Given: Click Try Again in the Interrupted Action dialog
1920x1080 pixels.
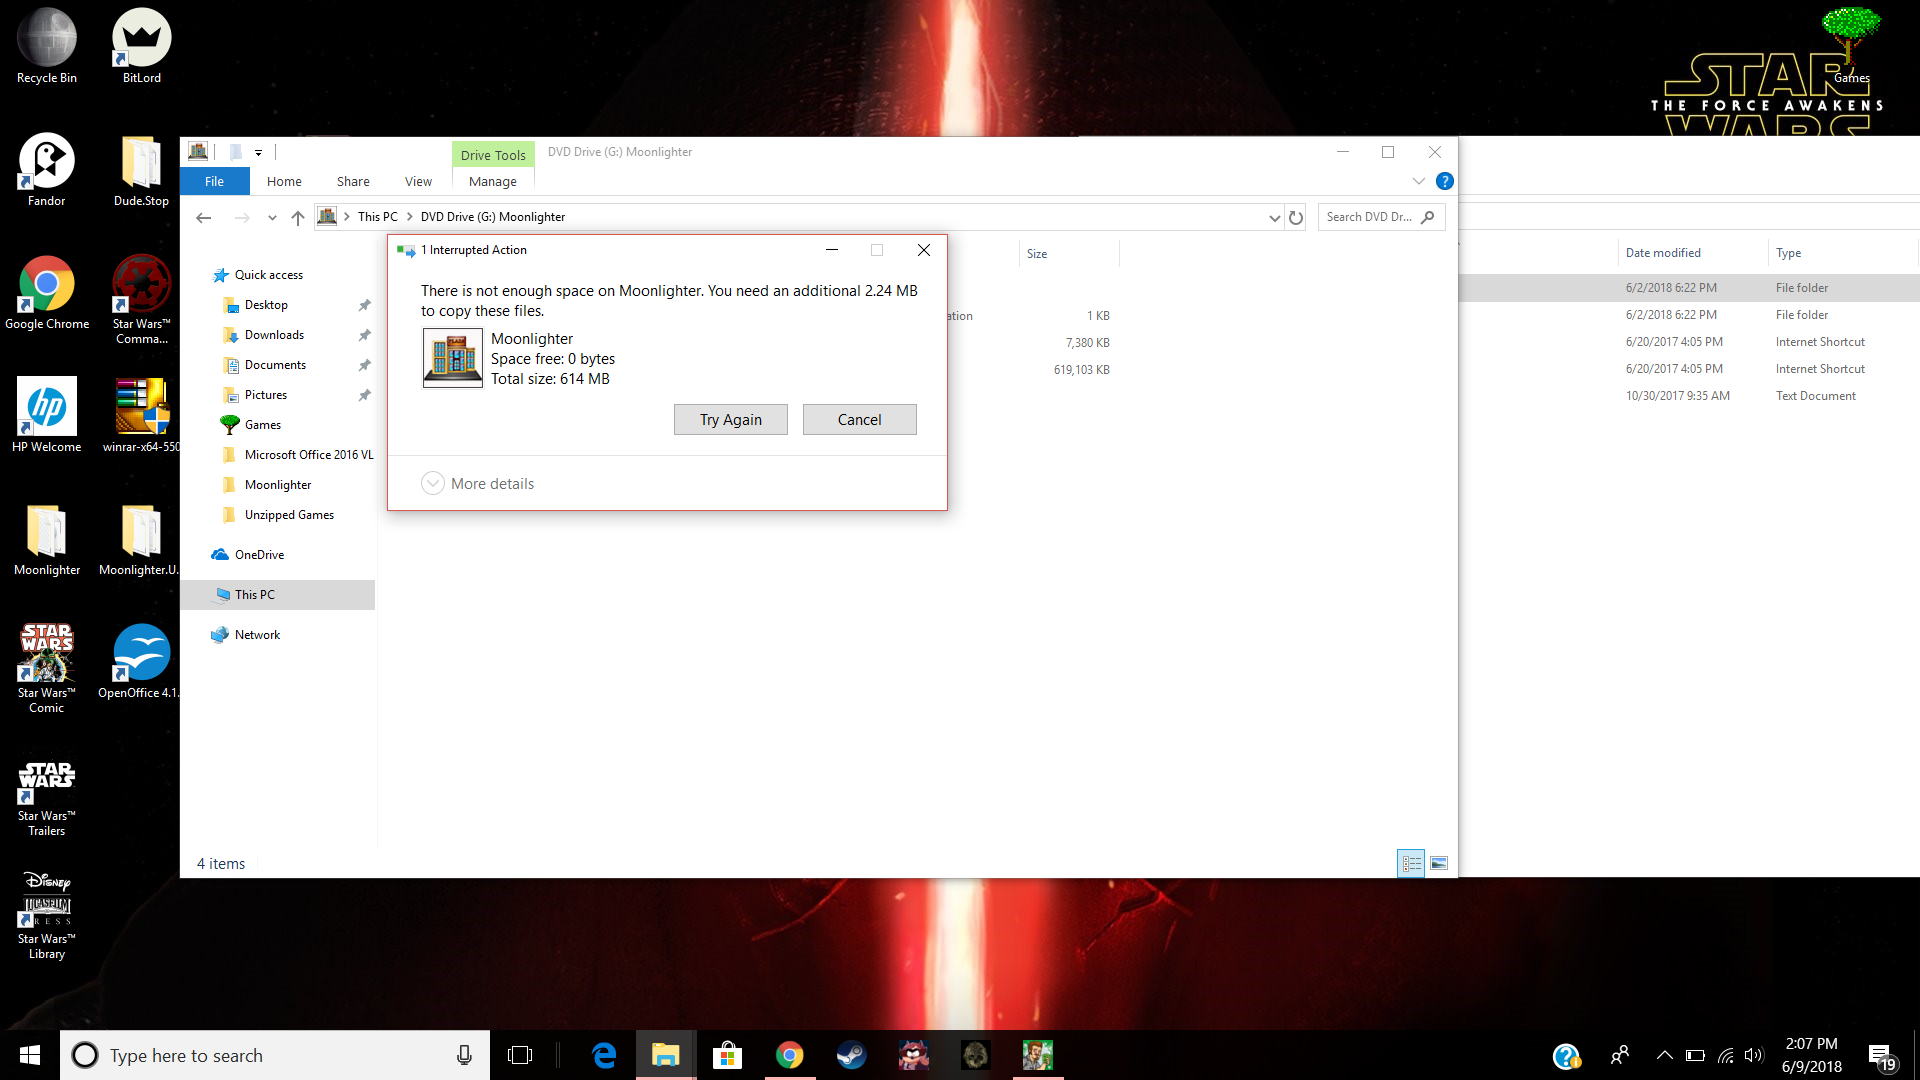Looking at the screenshot, I should [730, 420].
